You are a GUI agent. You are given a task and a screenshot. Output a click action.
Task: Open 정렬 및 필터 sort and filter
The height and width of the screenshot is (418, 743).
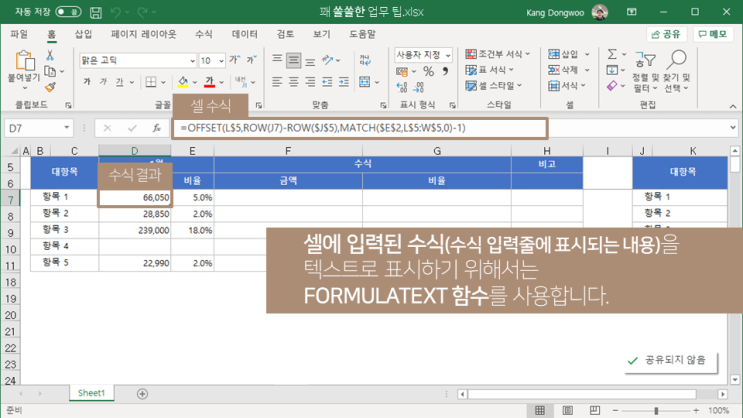pos(645,71)
